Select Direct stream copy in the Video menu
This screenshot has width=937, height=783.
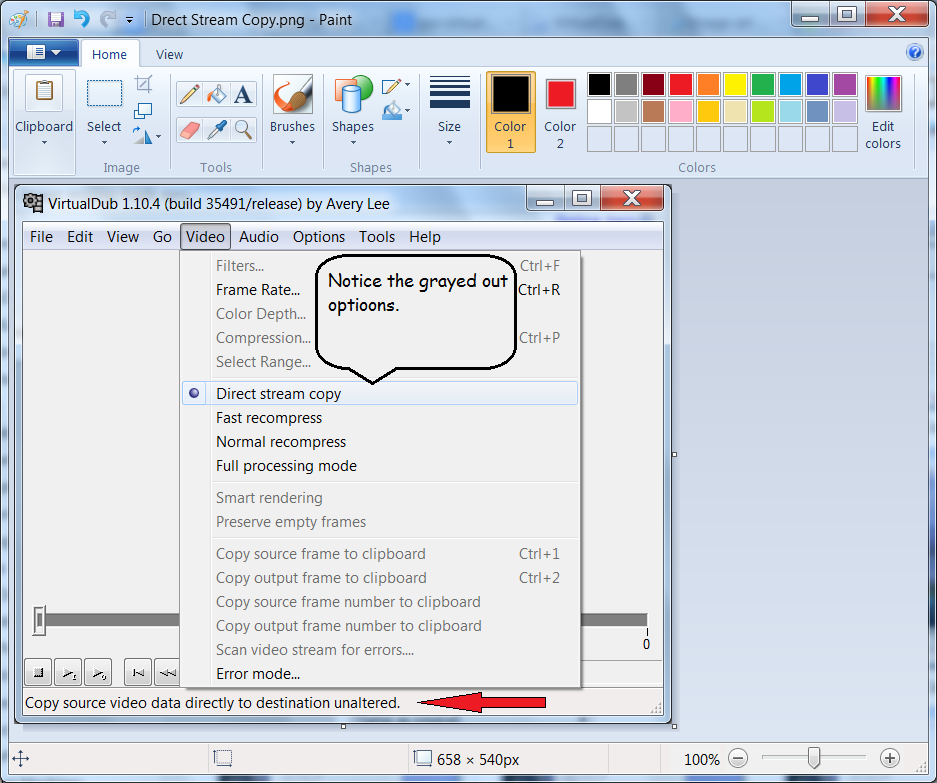tap(380, 393)
